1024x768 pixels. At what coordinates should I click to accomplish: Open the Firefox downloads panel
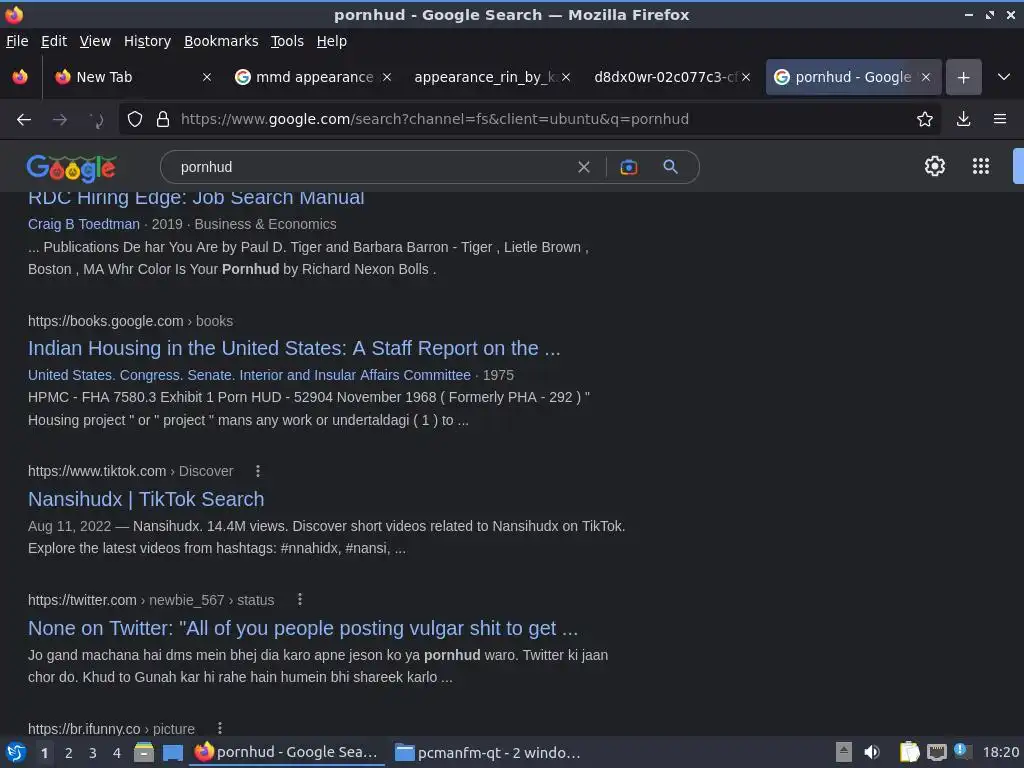[x=963, y=120]
